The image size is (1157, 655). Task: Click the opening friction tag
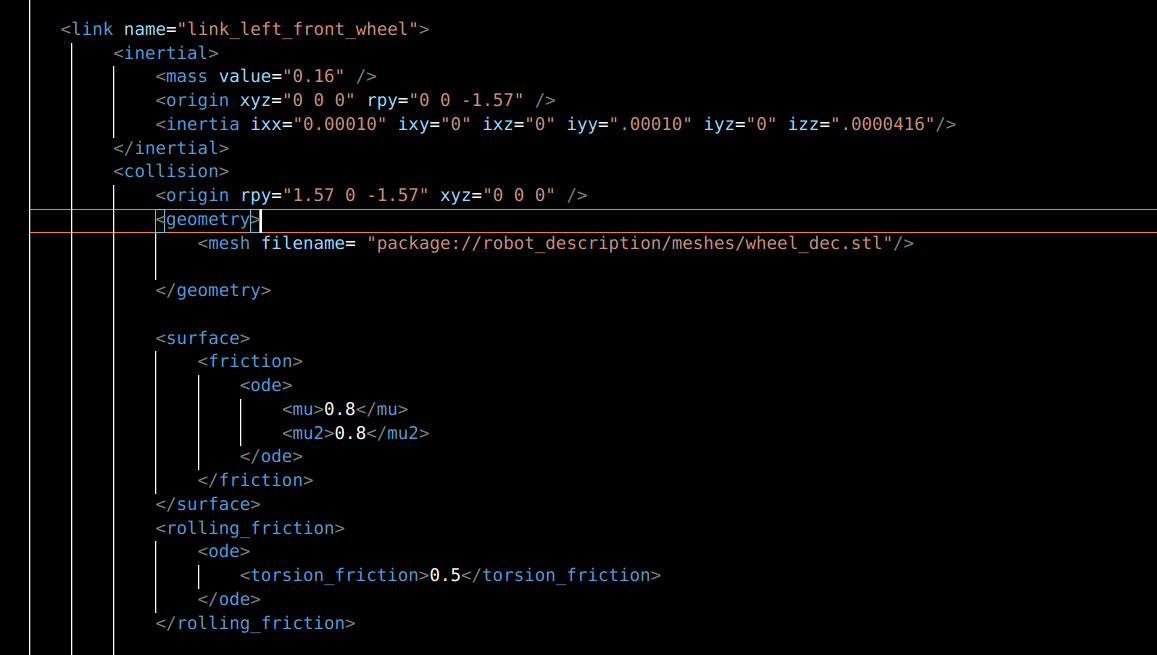click(250, 361)
